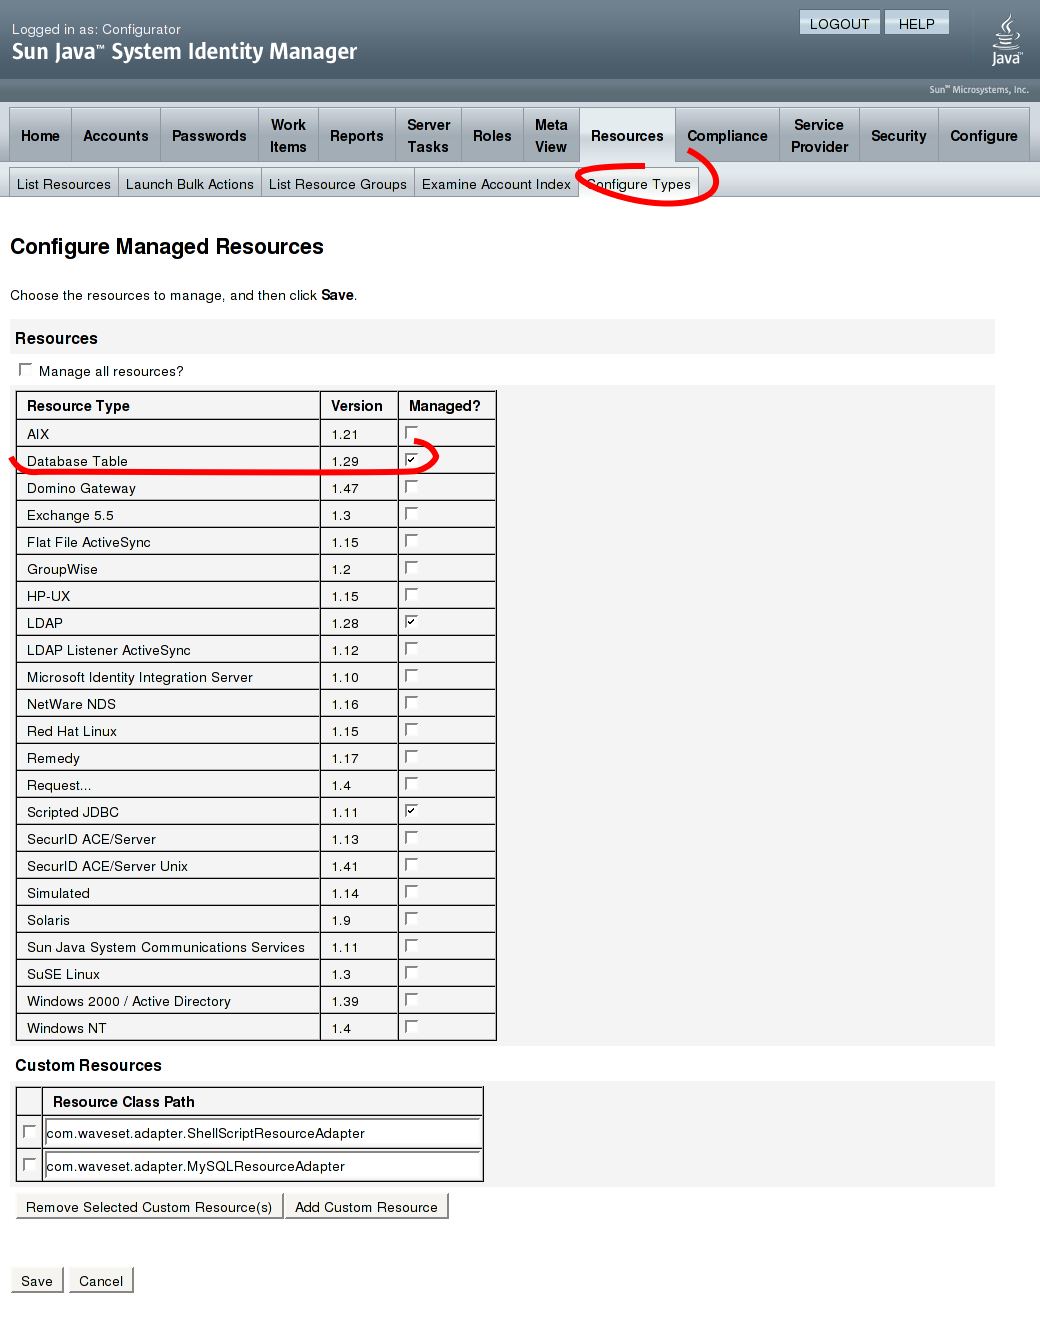Click the Scripted JDBC resource type
This screenshot has width=1040, height=1326.
pyautogui.click(x=73, y=812)
